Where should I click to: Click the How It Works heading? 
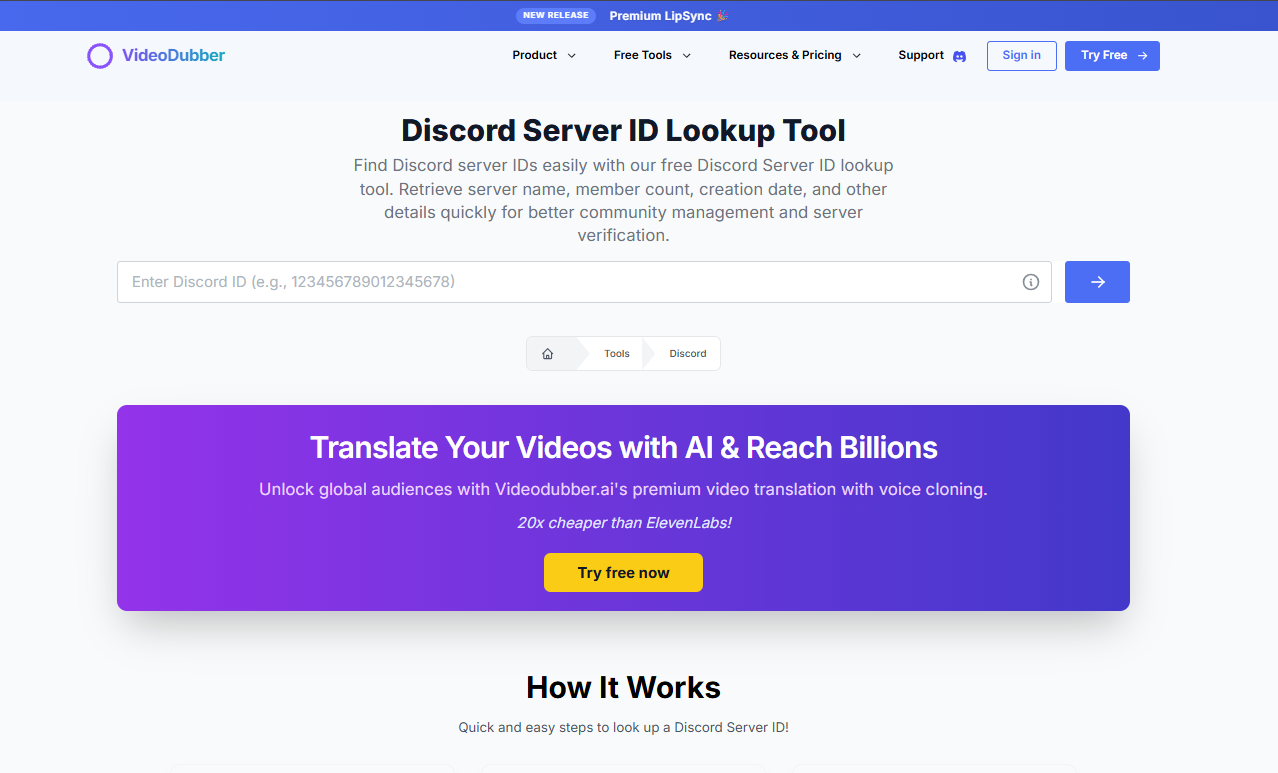pos(623,688)
